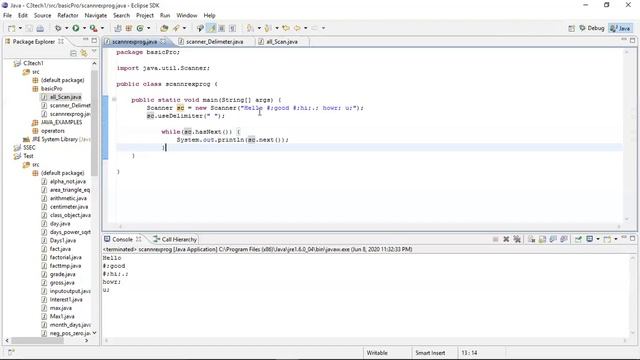Image resolution: width=640 pixels, height=360 pixels.
Task: Click the console Remove Launch X icon
Action: [x=506, y=239]
